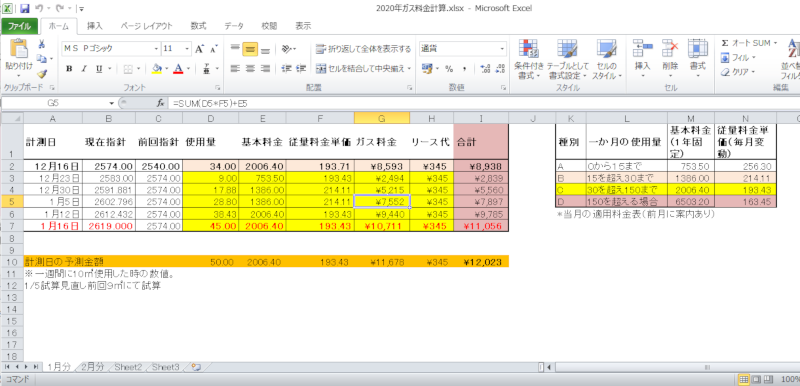Click the Insert cells icon
The height and width of the screenshot is (386, 800).
click(642, 60)
